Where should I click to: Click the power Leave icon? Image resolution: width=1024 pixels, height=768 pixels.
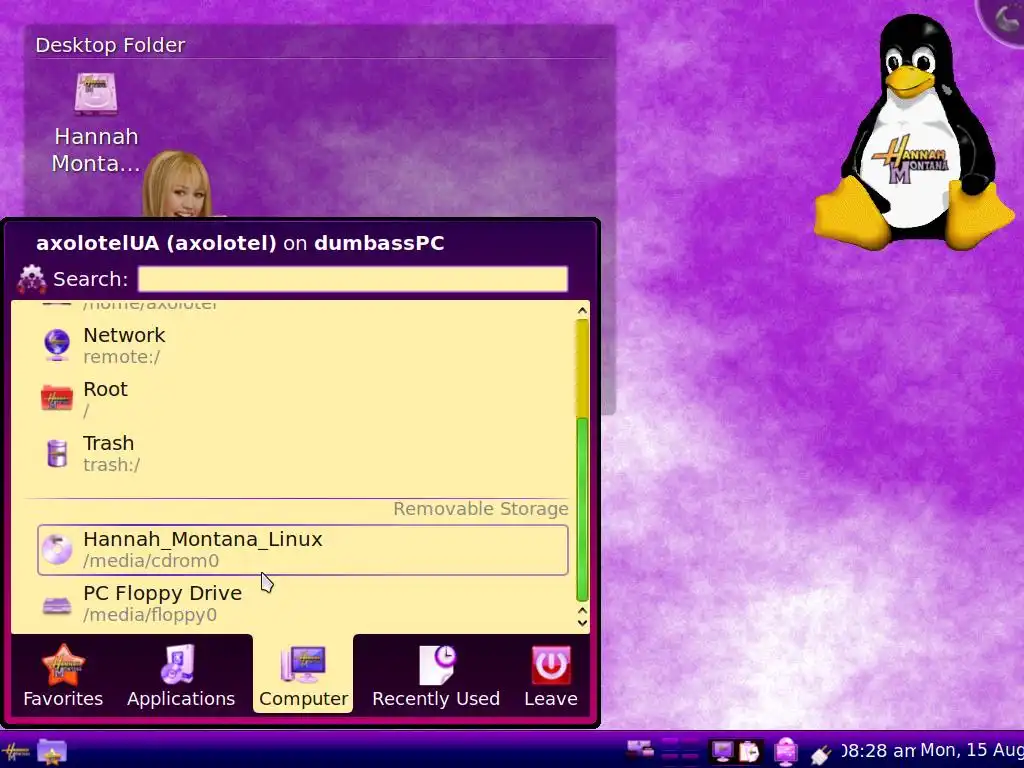click(x=551, y=665)
